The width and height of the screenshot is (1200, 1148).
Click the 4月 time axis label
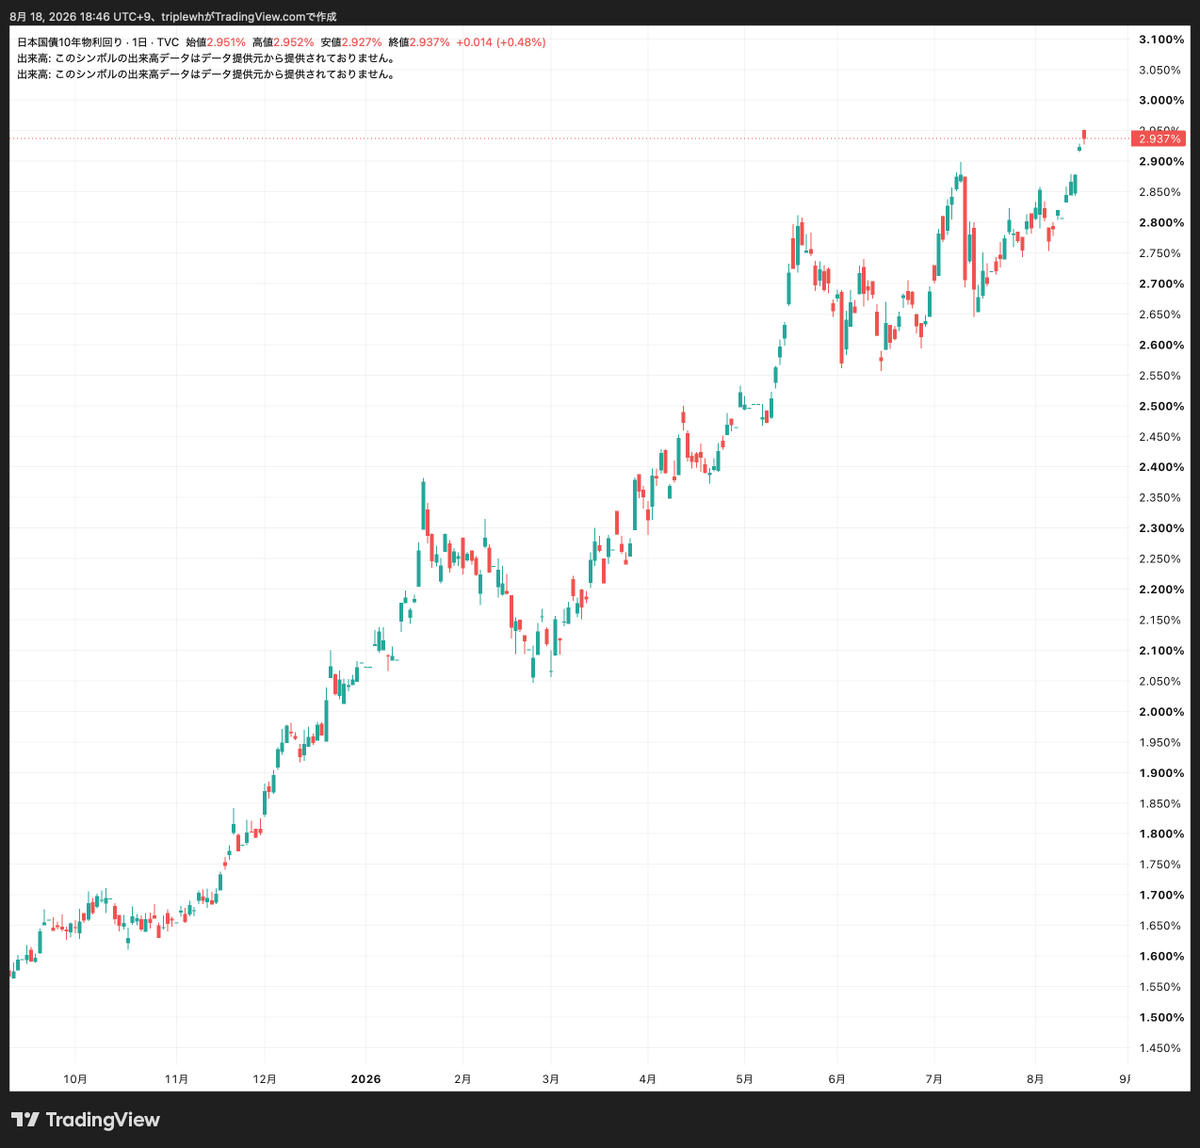coord(647,1079)
